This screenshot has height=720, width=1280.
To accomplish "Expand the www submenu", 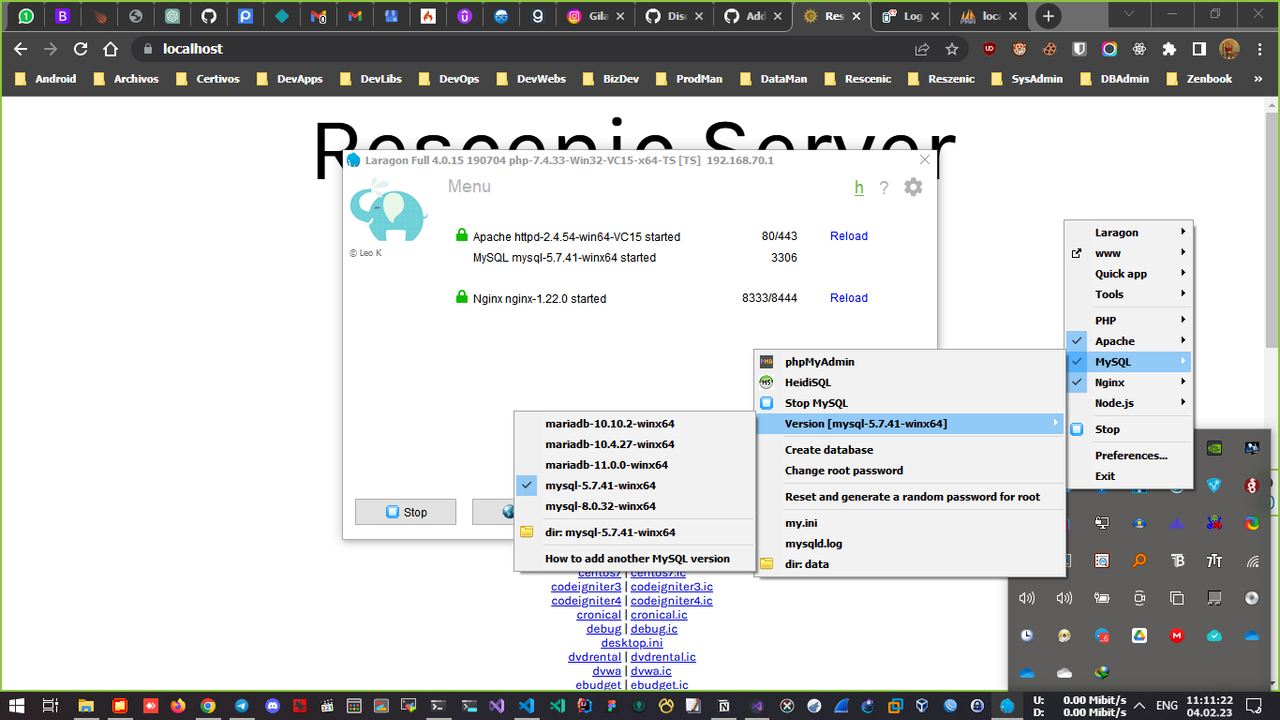I will pos(1129,253).
